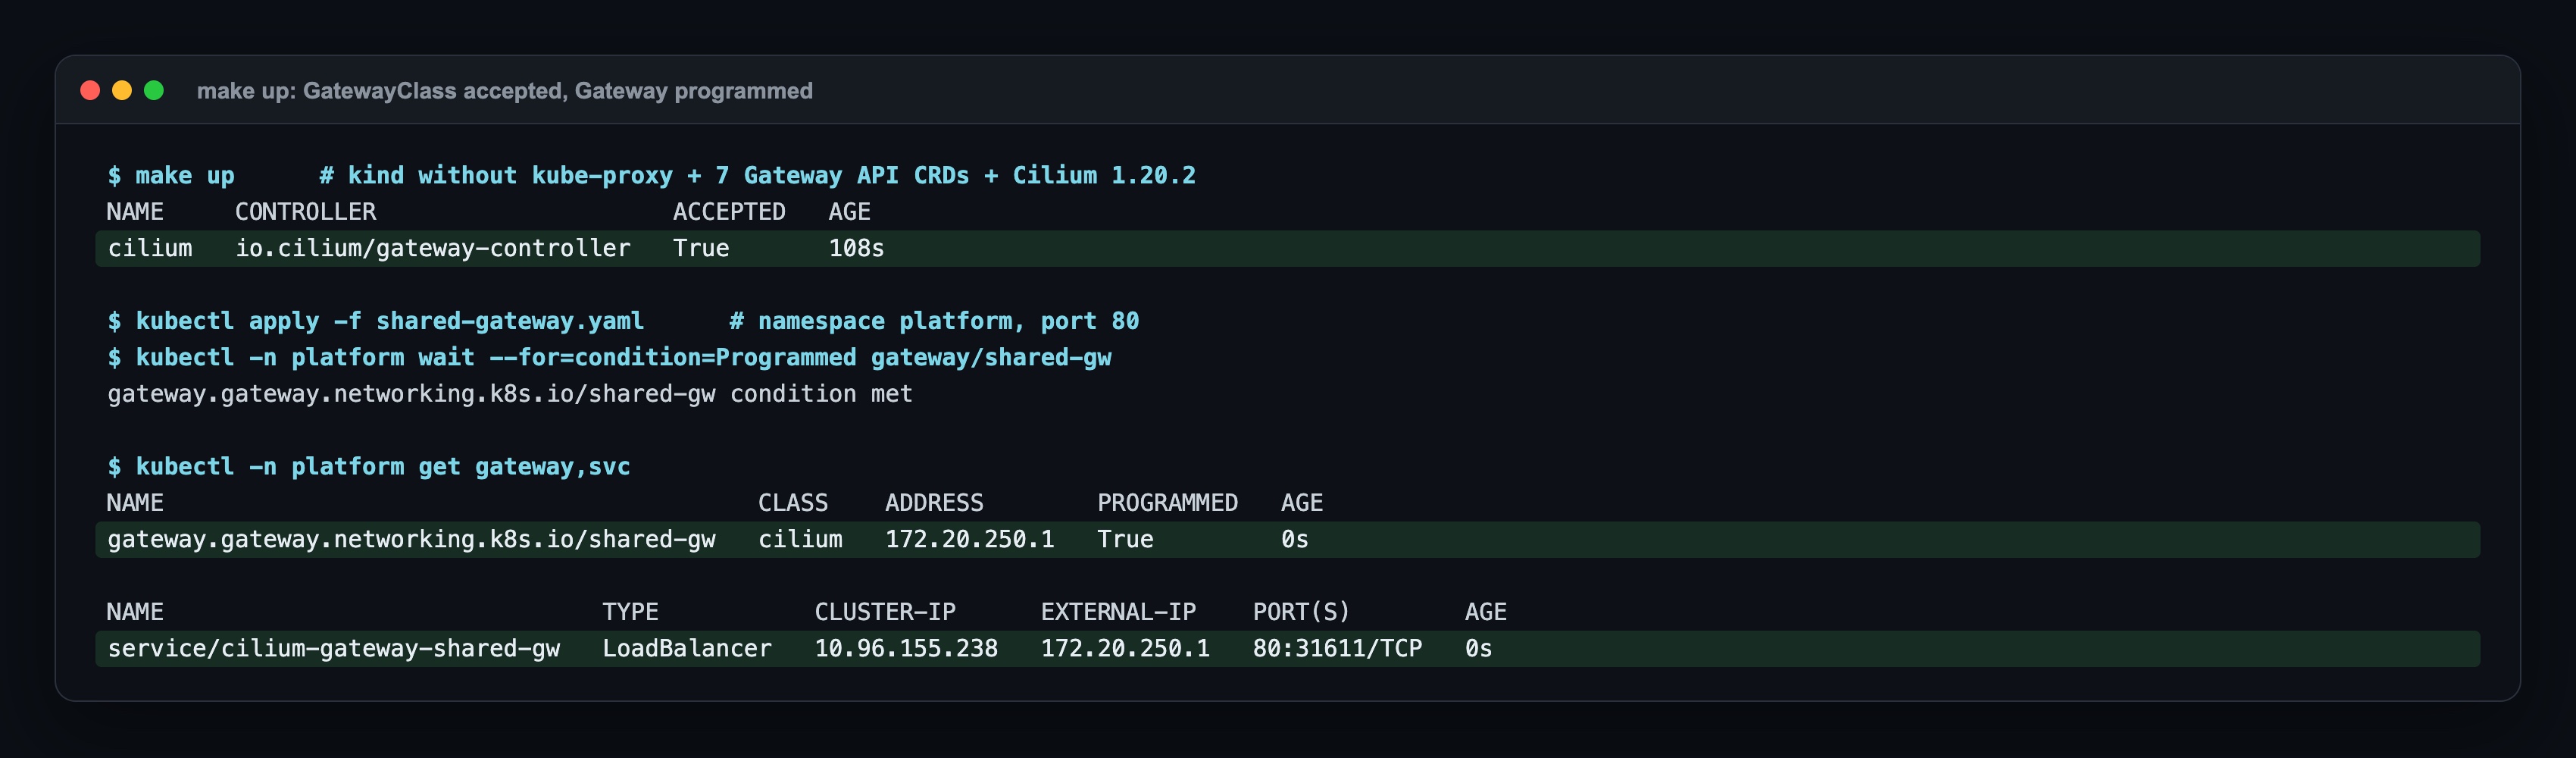This screenshot has height=758, width=2576.
Task: Click the comment mentioning Cilium 1.20.2
Action: [757, 176]
